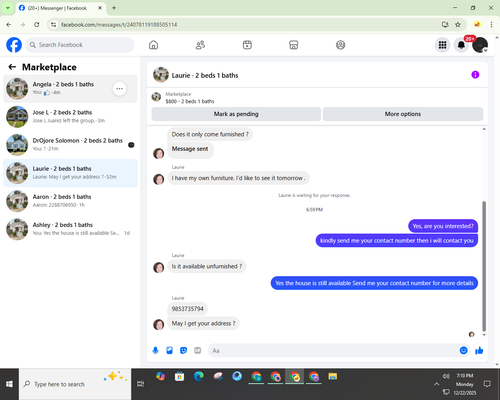This screenshot has width=500, height=400.
Task: Open Angela - 2 beds 1 baths chat
Action: 70,89
